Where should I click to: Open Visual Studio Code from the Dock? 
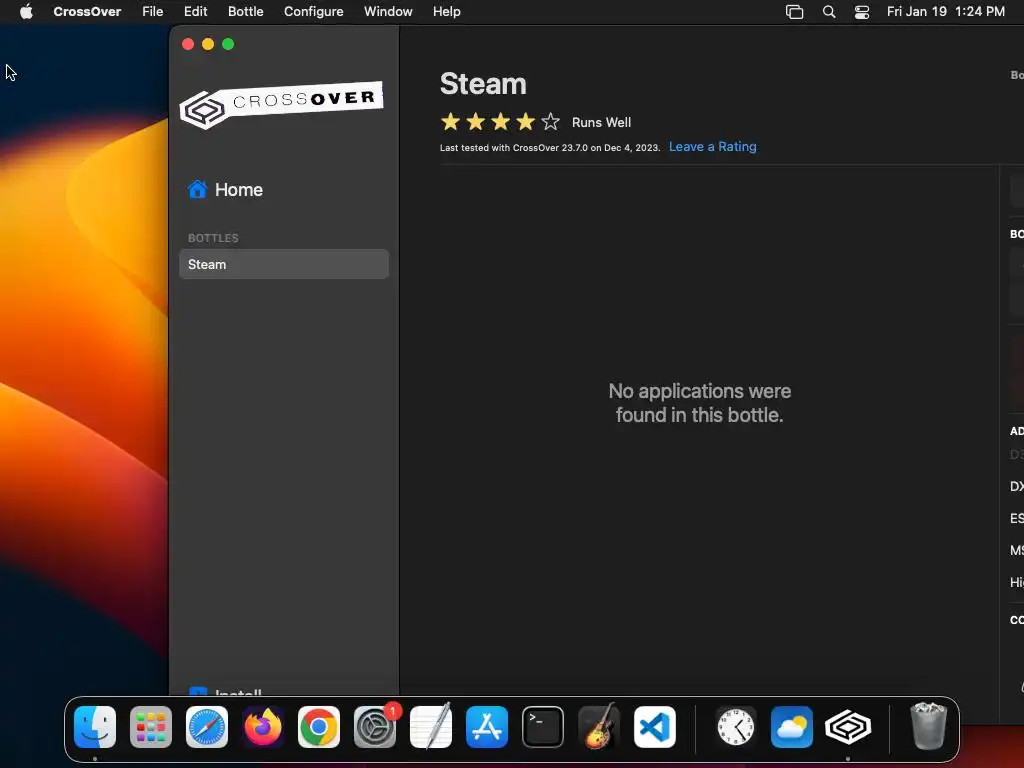click(x=655, y=726)
